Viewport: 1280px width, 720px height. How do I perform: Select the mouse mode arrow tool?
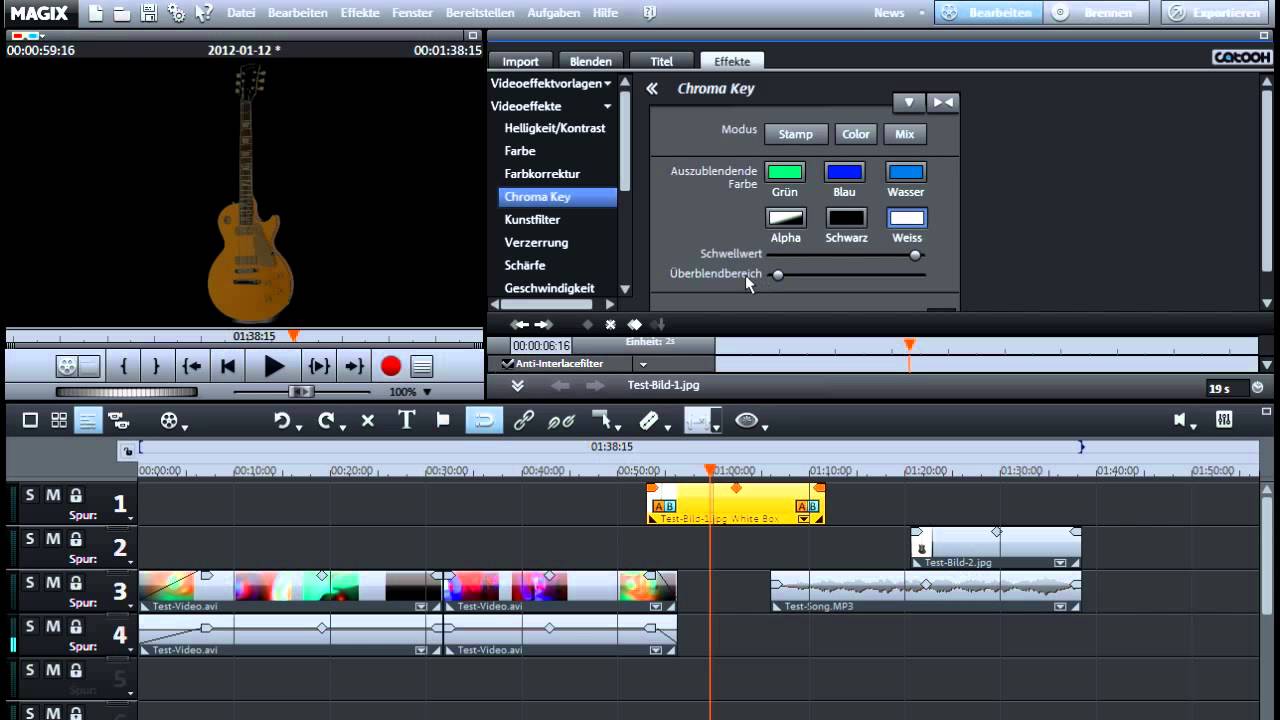[600, 420]
